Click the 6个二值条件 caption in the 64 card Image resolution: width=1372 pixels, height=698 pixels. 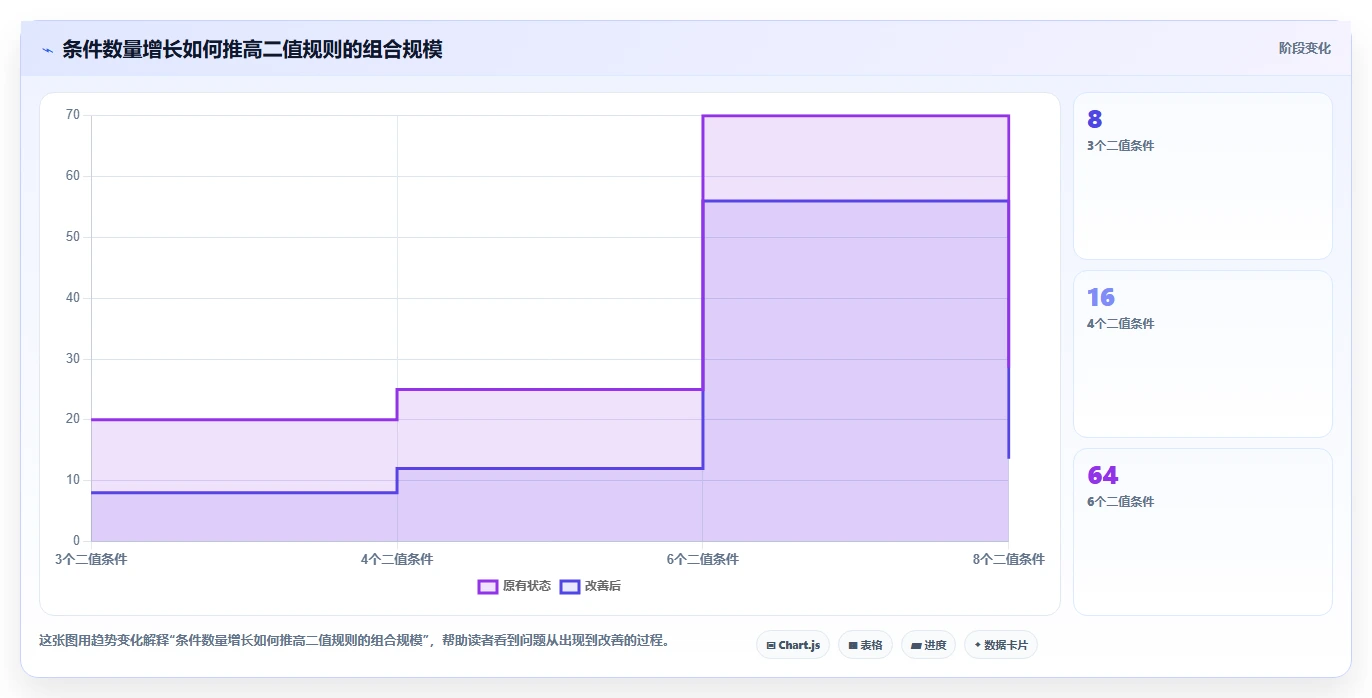[1120, 502]
